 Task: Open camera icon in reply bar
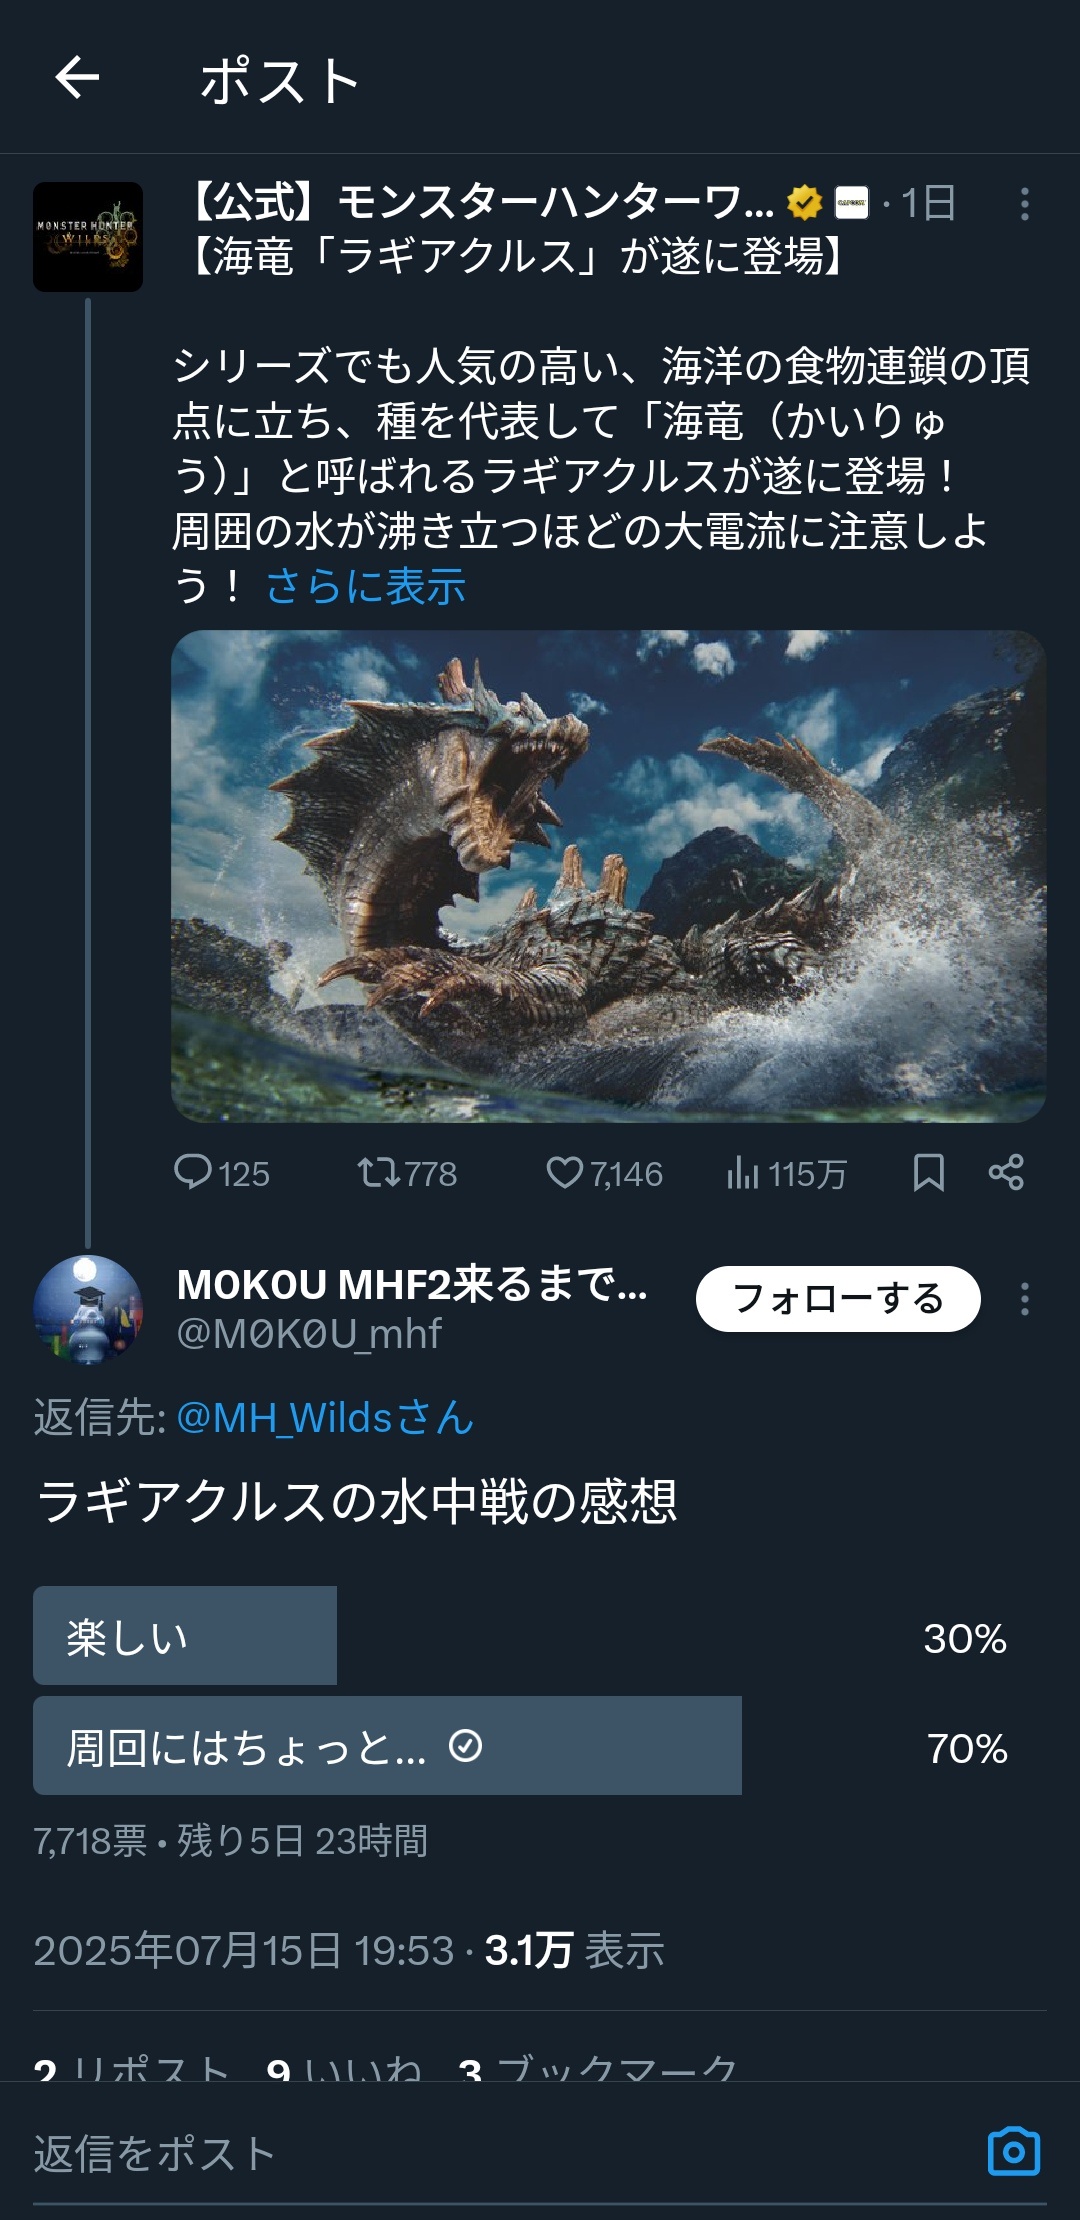tap(1014, 2151)
